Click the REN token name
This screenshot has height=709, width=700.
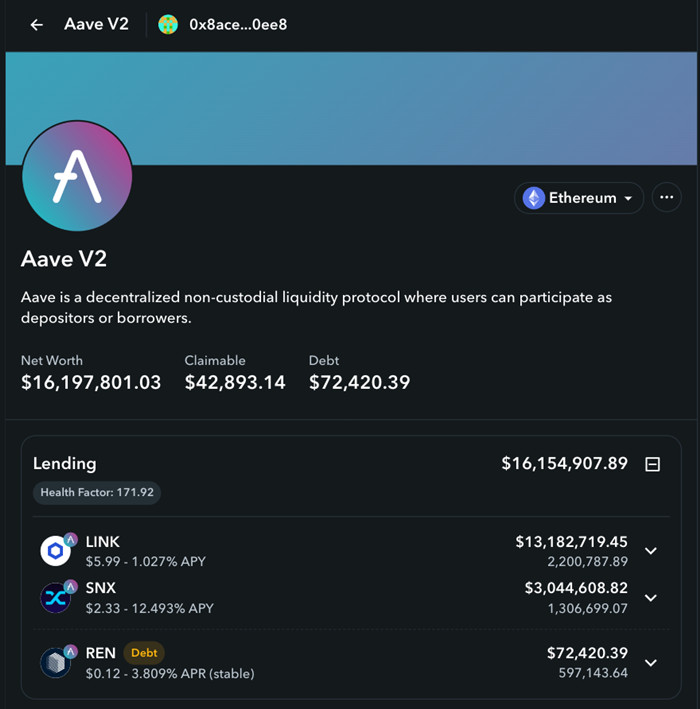101,653
